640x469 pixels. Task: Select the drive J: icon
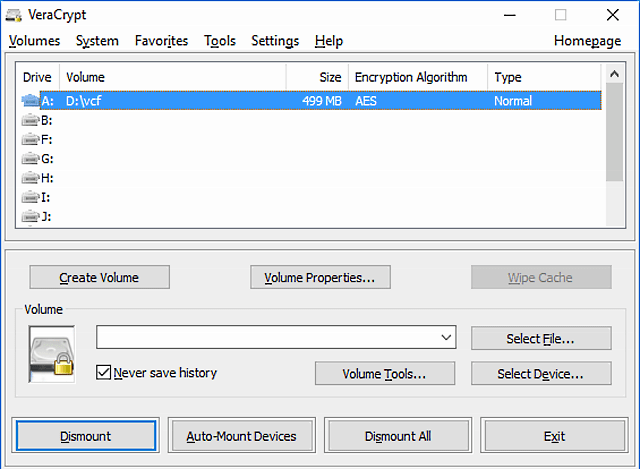[30, 216]
